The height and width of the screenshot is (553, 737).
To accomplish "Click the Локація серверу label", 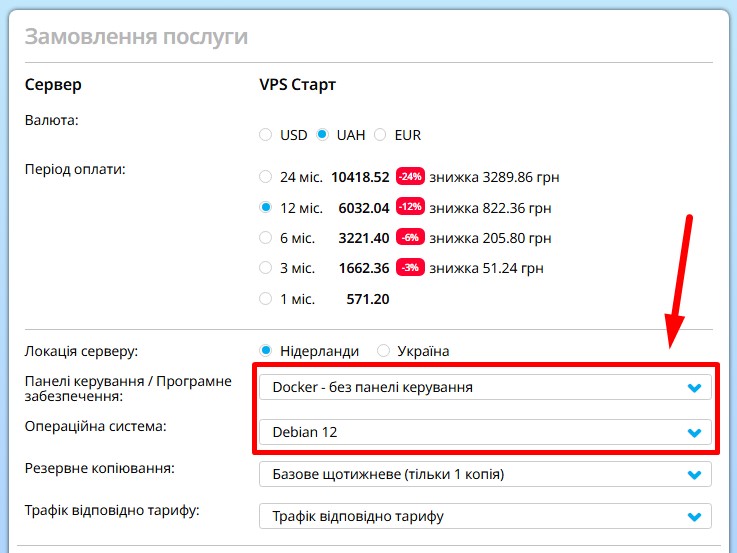I will pyautogui.click(x=81, y=351).
